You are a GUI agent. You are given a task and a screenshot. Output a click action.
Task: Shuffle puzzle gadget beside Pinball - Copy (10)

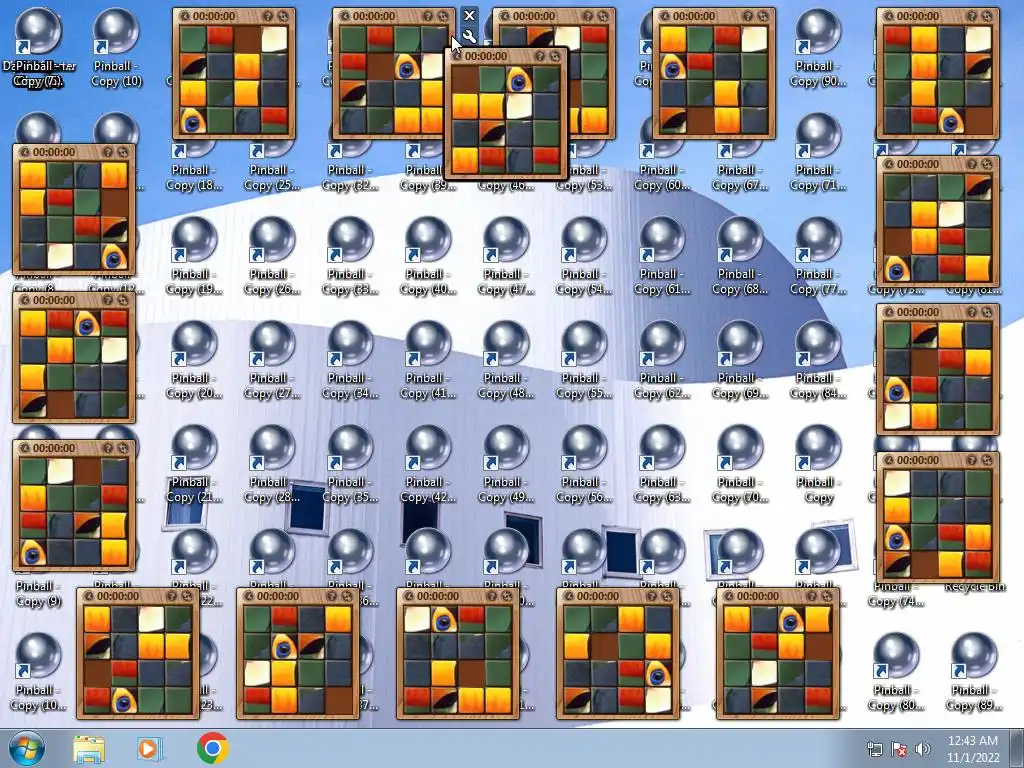tap(283, 16)
